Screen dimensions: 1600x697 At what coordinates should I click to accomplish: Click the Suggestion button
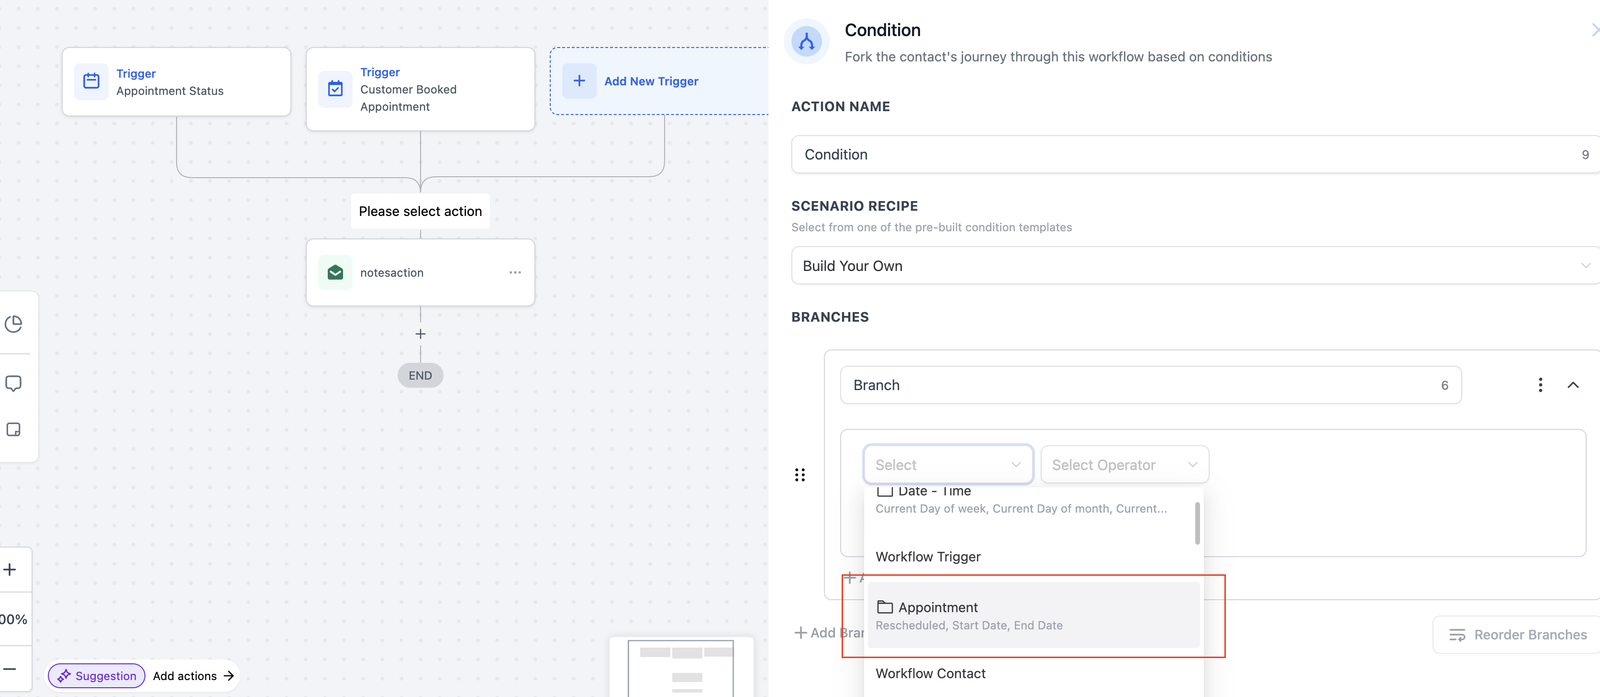pos(96,676)
